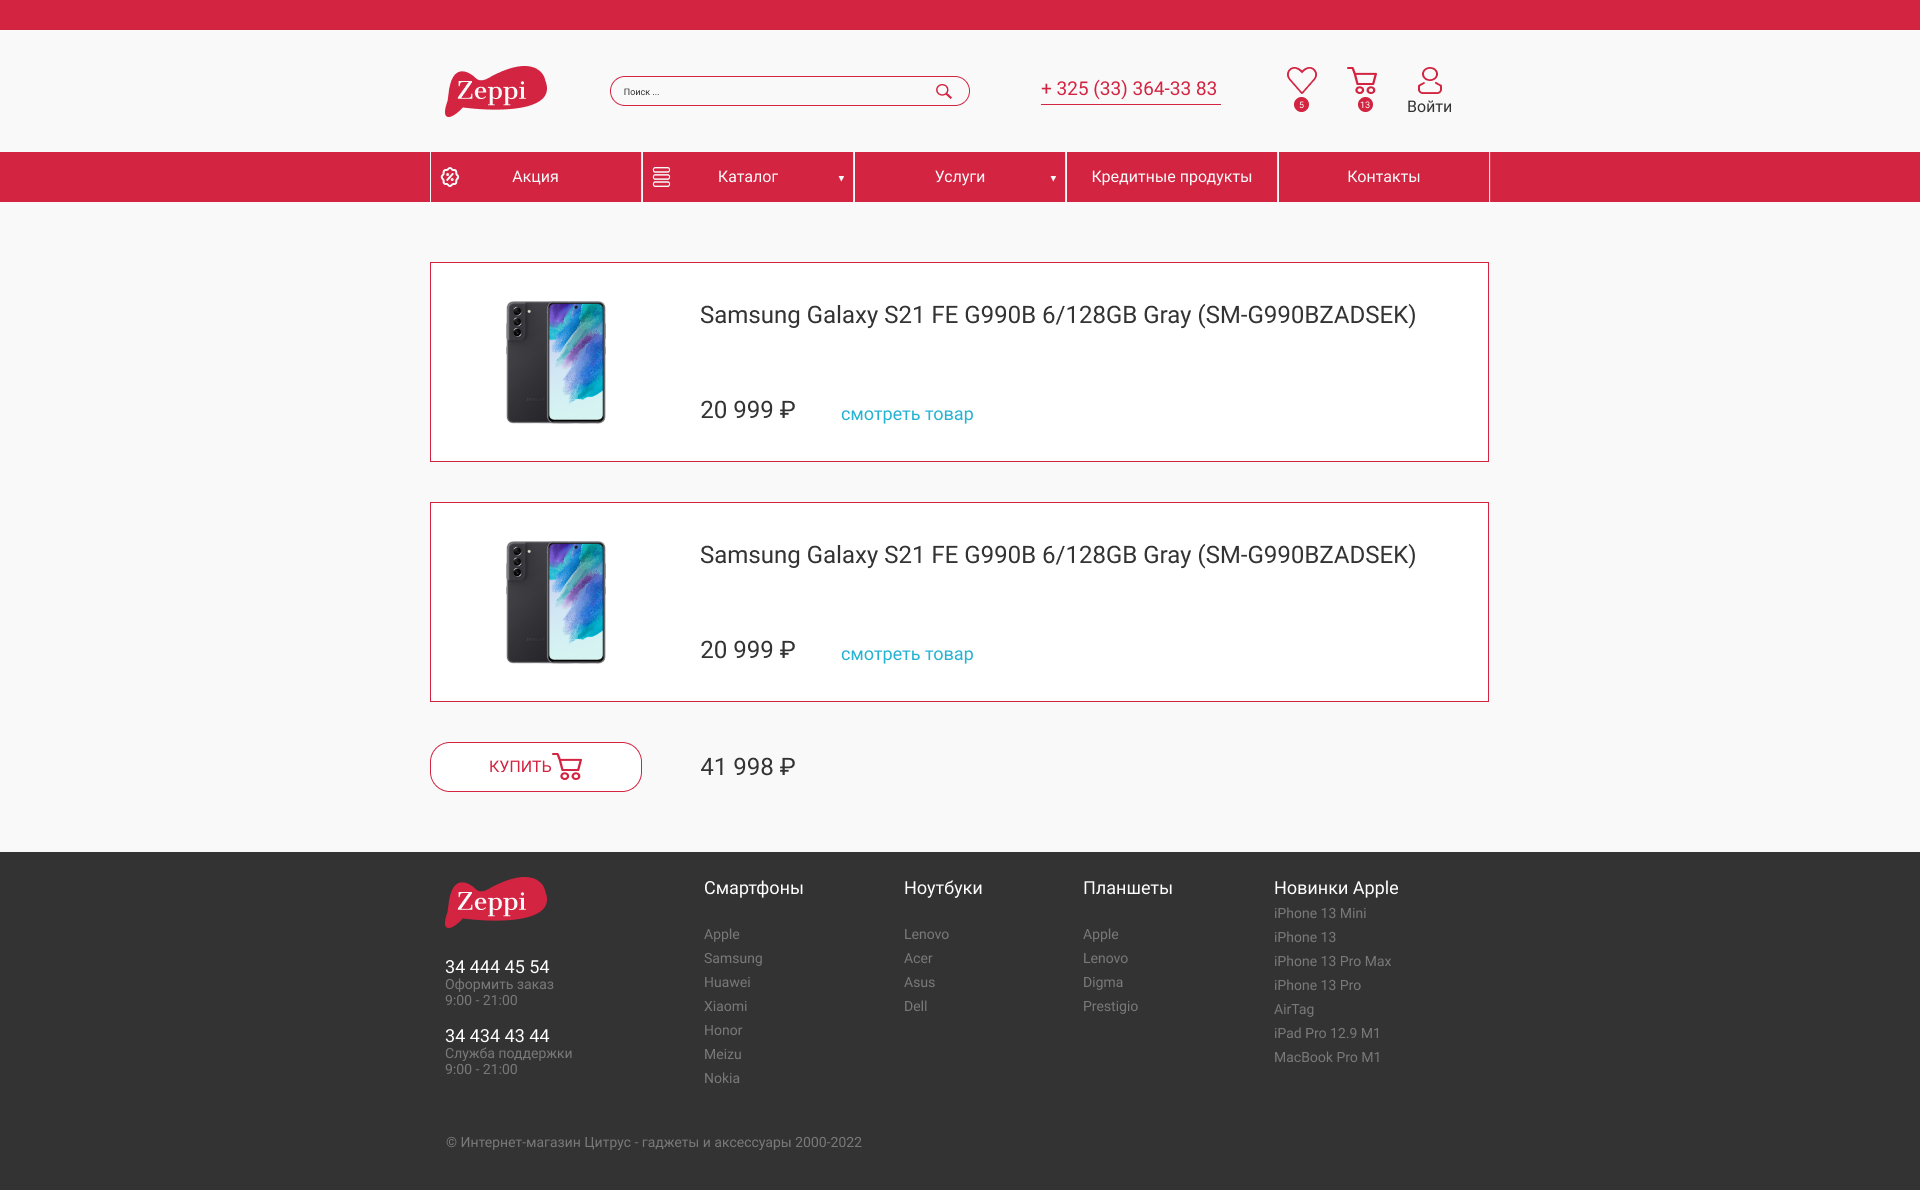
Task: Open iPhone 13 Pro Max footer link
Action: (1332, 961)
